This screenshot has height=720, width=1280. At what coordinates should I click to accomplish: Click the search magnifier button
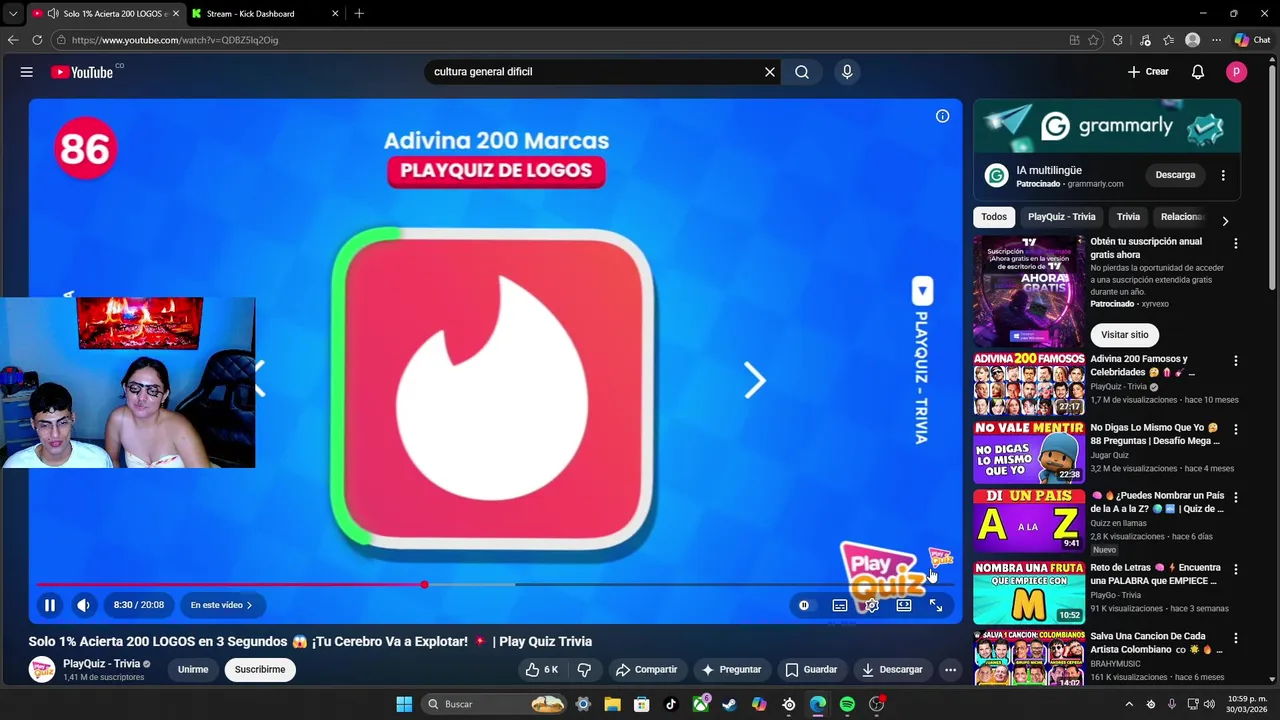[x=802, y=72]
